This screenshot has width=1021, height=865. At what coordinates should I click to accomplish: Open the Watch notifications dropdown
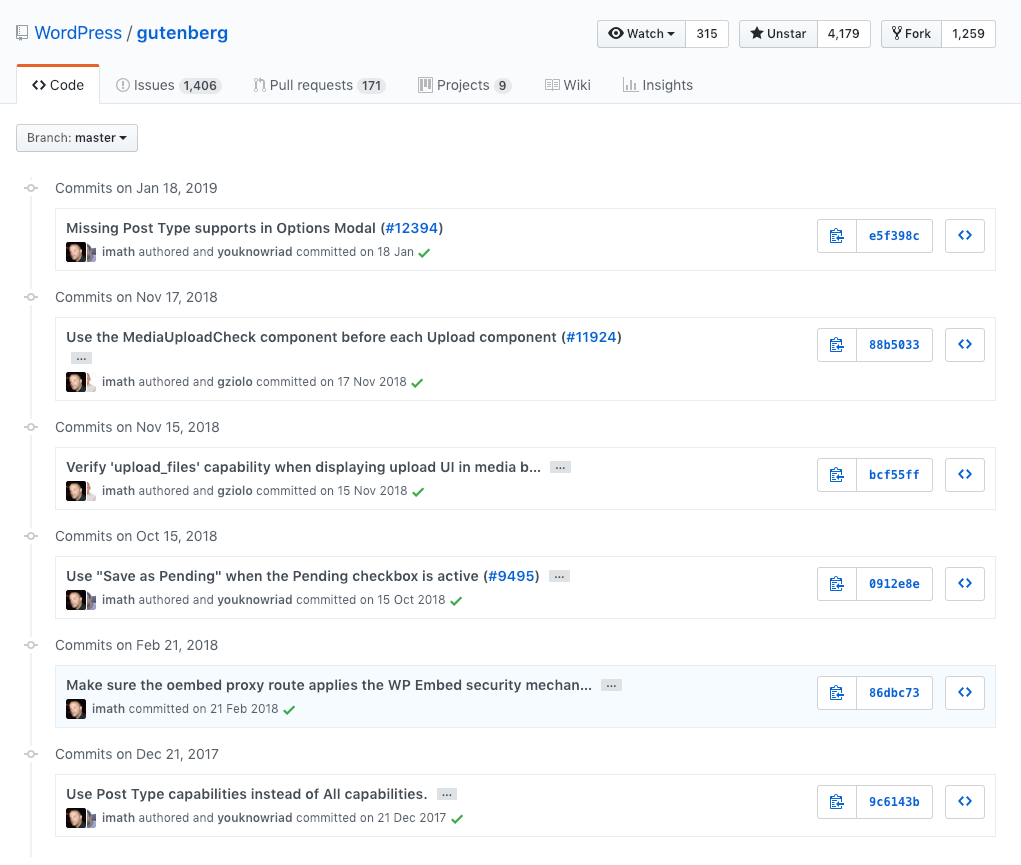coord(641,34)
